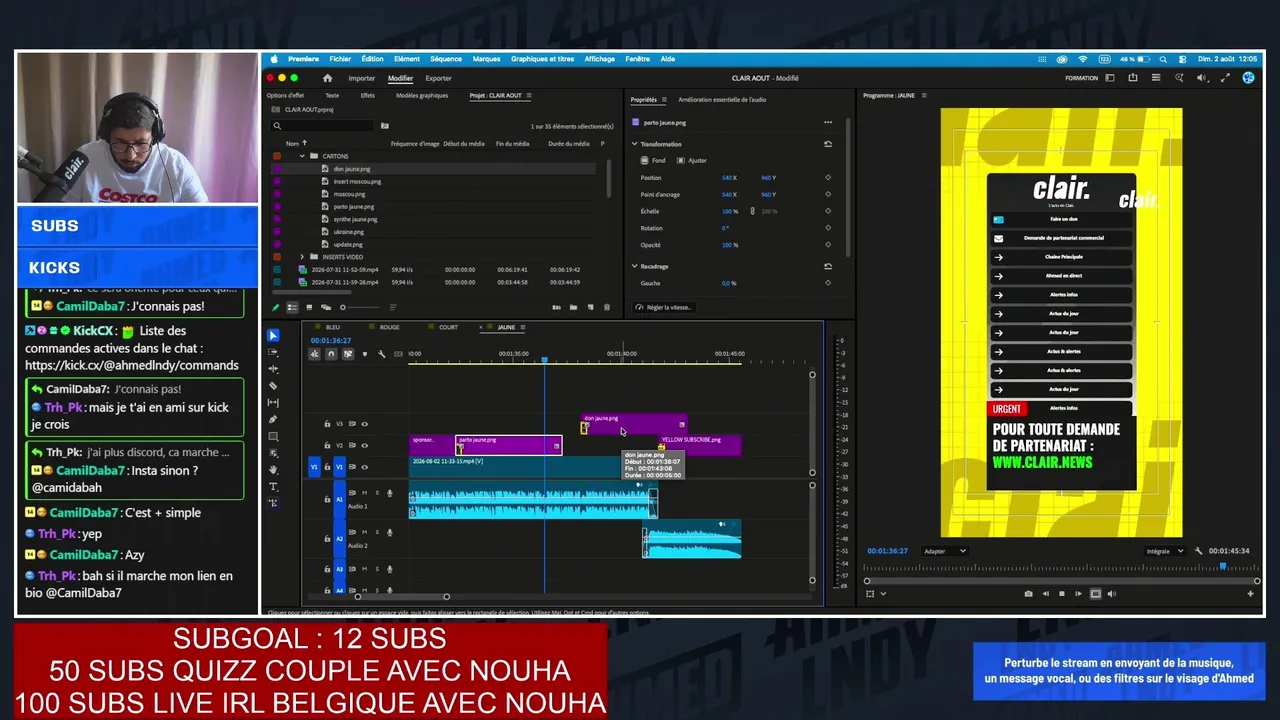Open the Fichier menu

pos(340,59)
